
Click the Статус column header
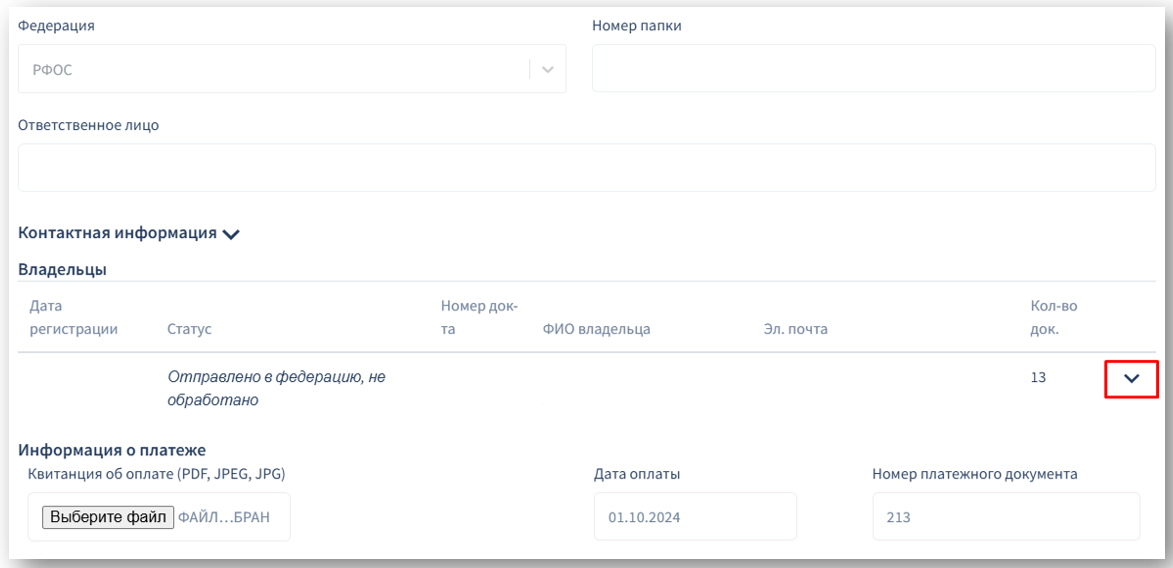(x=188, y=328)
